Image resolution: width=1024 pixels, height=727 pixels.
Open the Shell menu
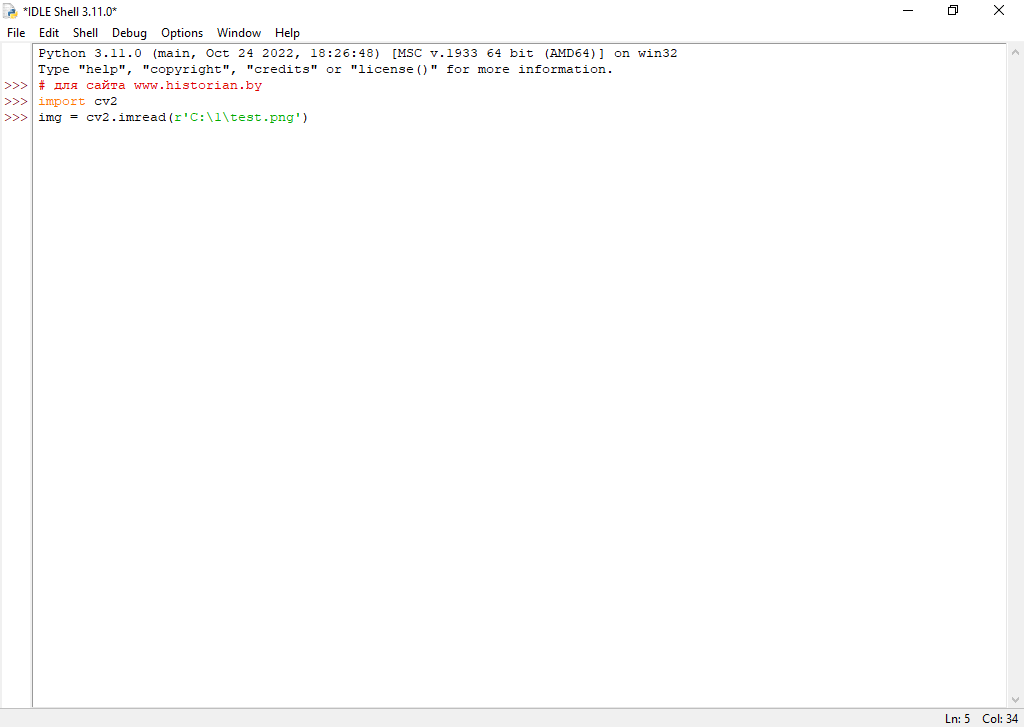85,33
